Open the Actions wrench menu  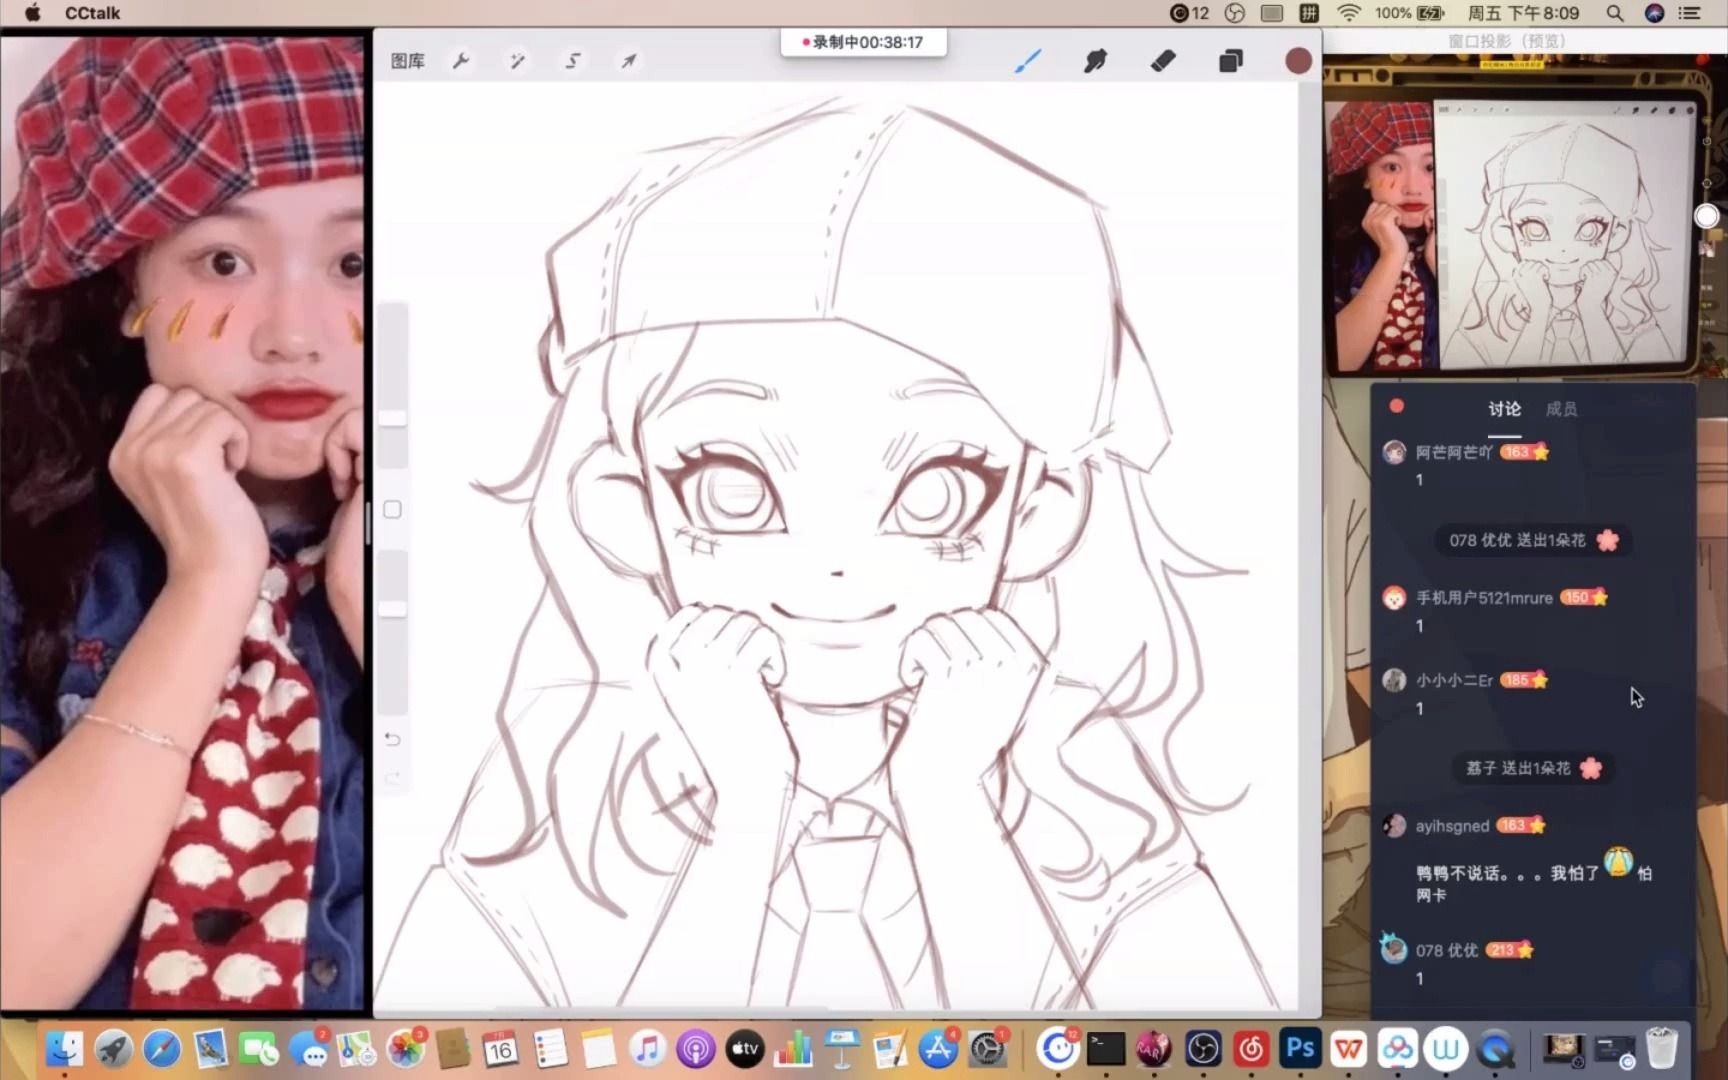coord(460,61)
